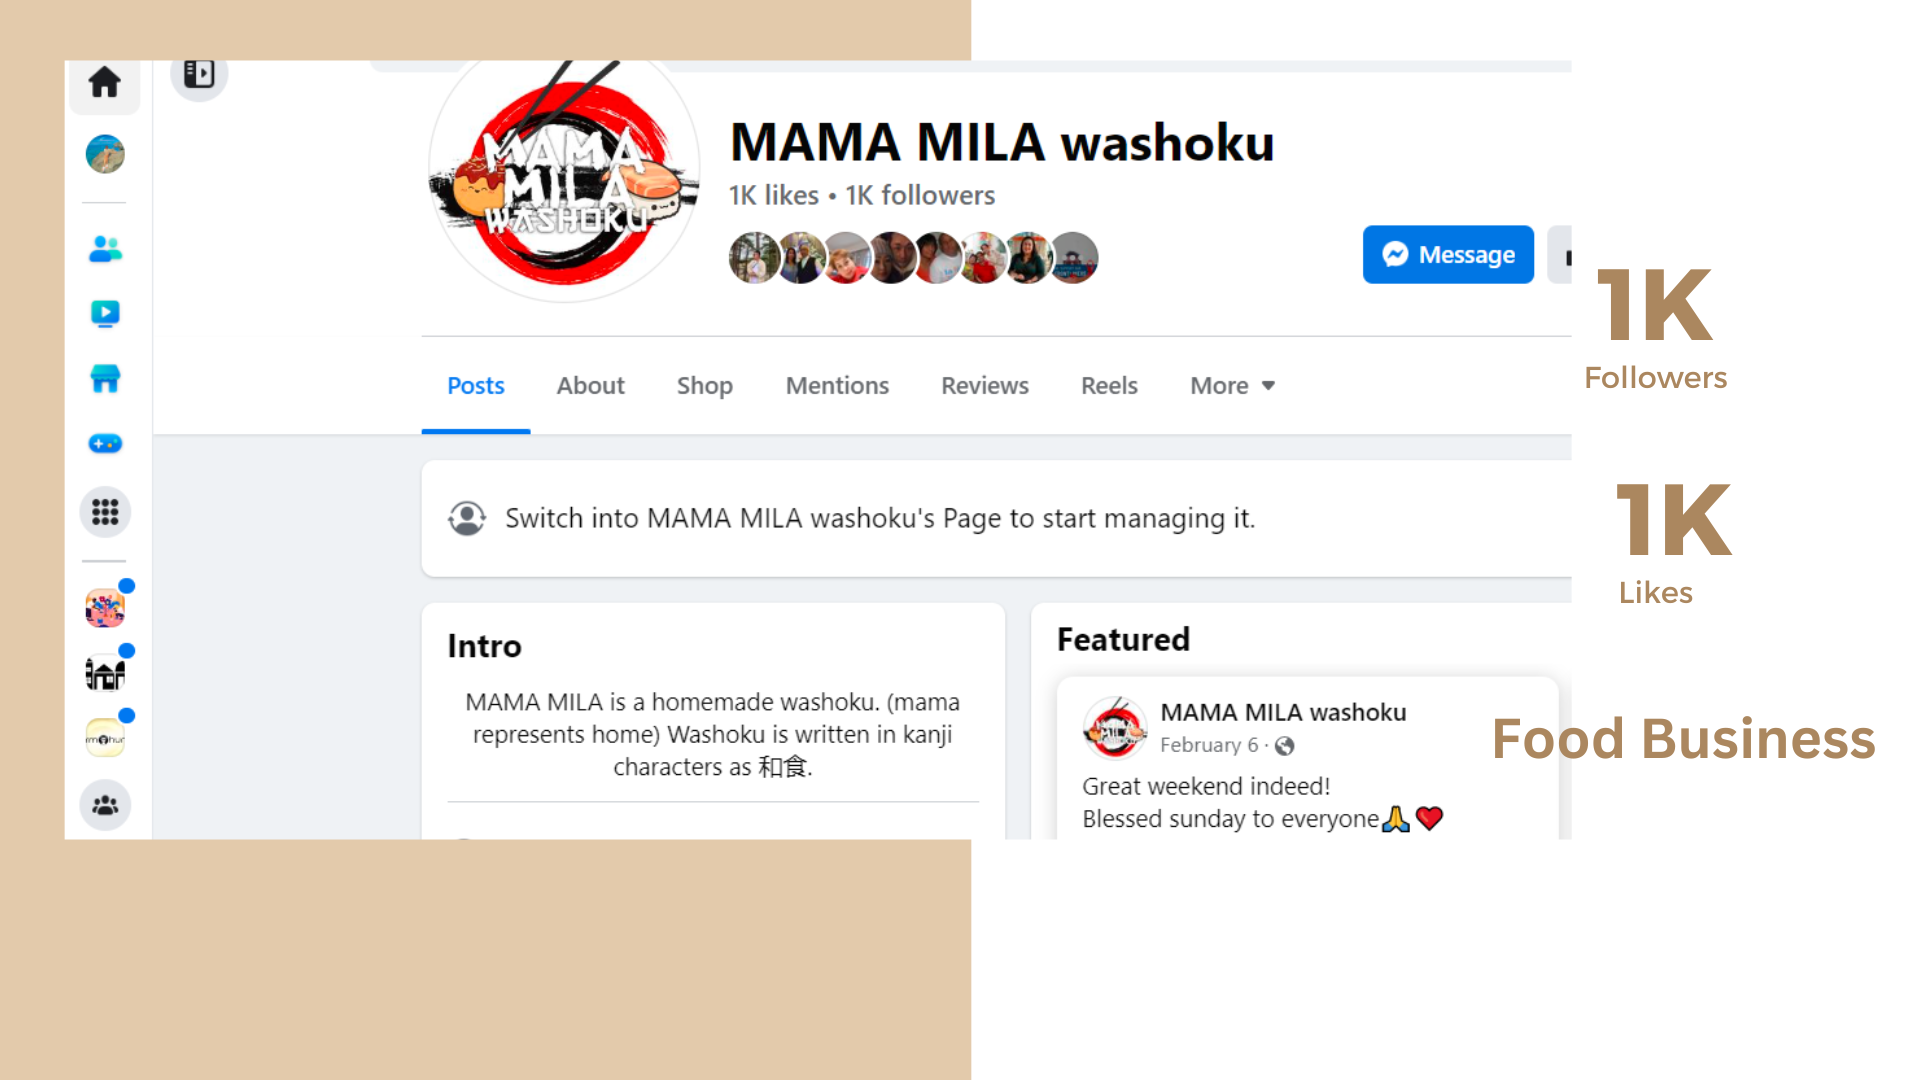1920x1080 pixels.
Task: Open the 1K followers link
Action: click(920, 195)
